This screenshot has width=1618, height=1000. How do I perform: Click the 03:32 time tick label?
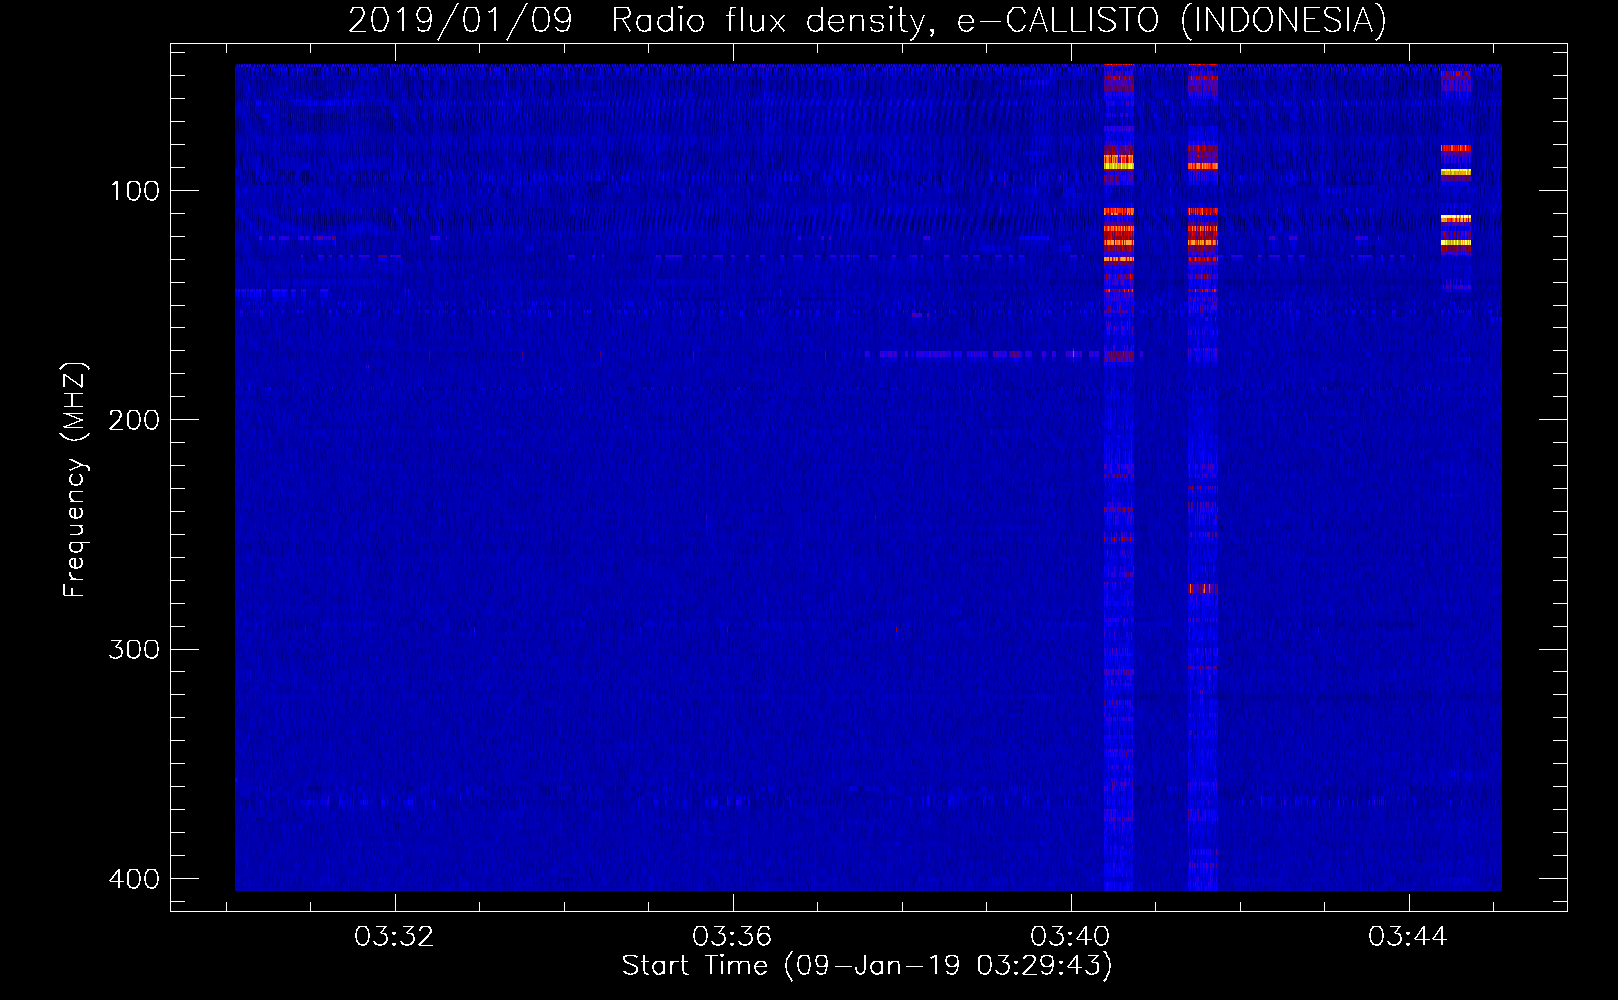point(394,937)
